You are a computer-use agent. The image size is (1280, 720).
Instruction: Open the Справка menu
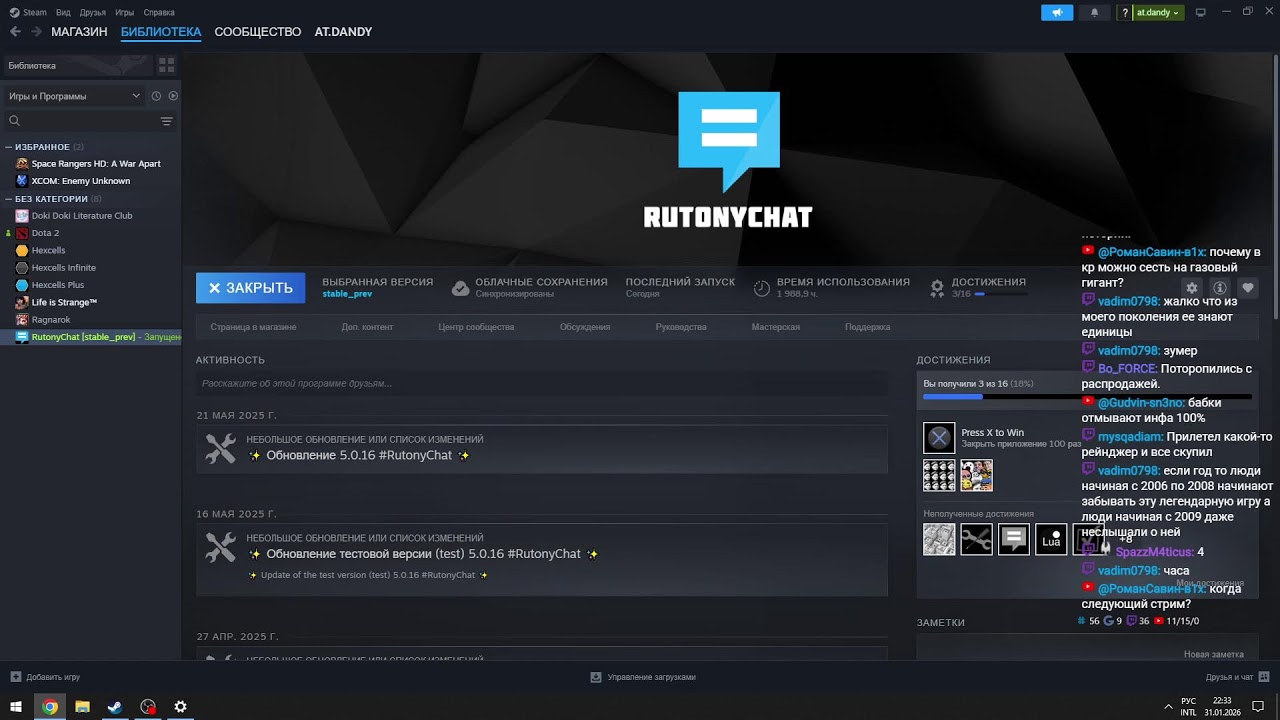(x=159, y=12)
